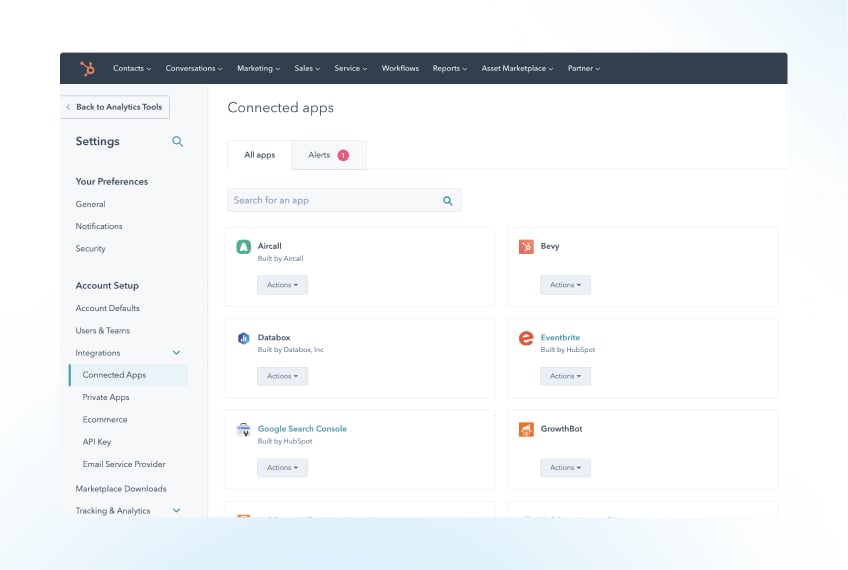Open Actions dropdown for Bevy
The width and height of the screenshot is (848, 570).
tap(565, 285)
